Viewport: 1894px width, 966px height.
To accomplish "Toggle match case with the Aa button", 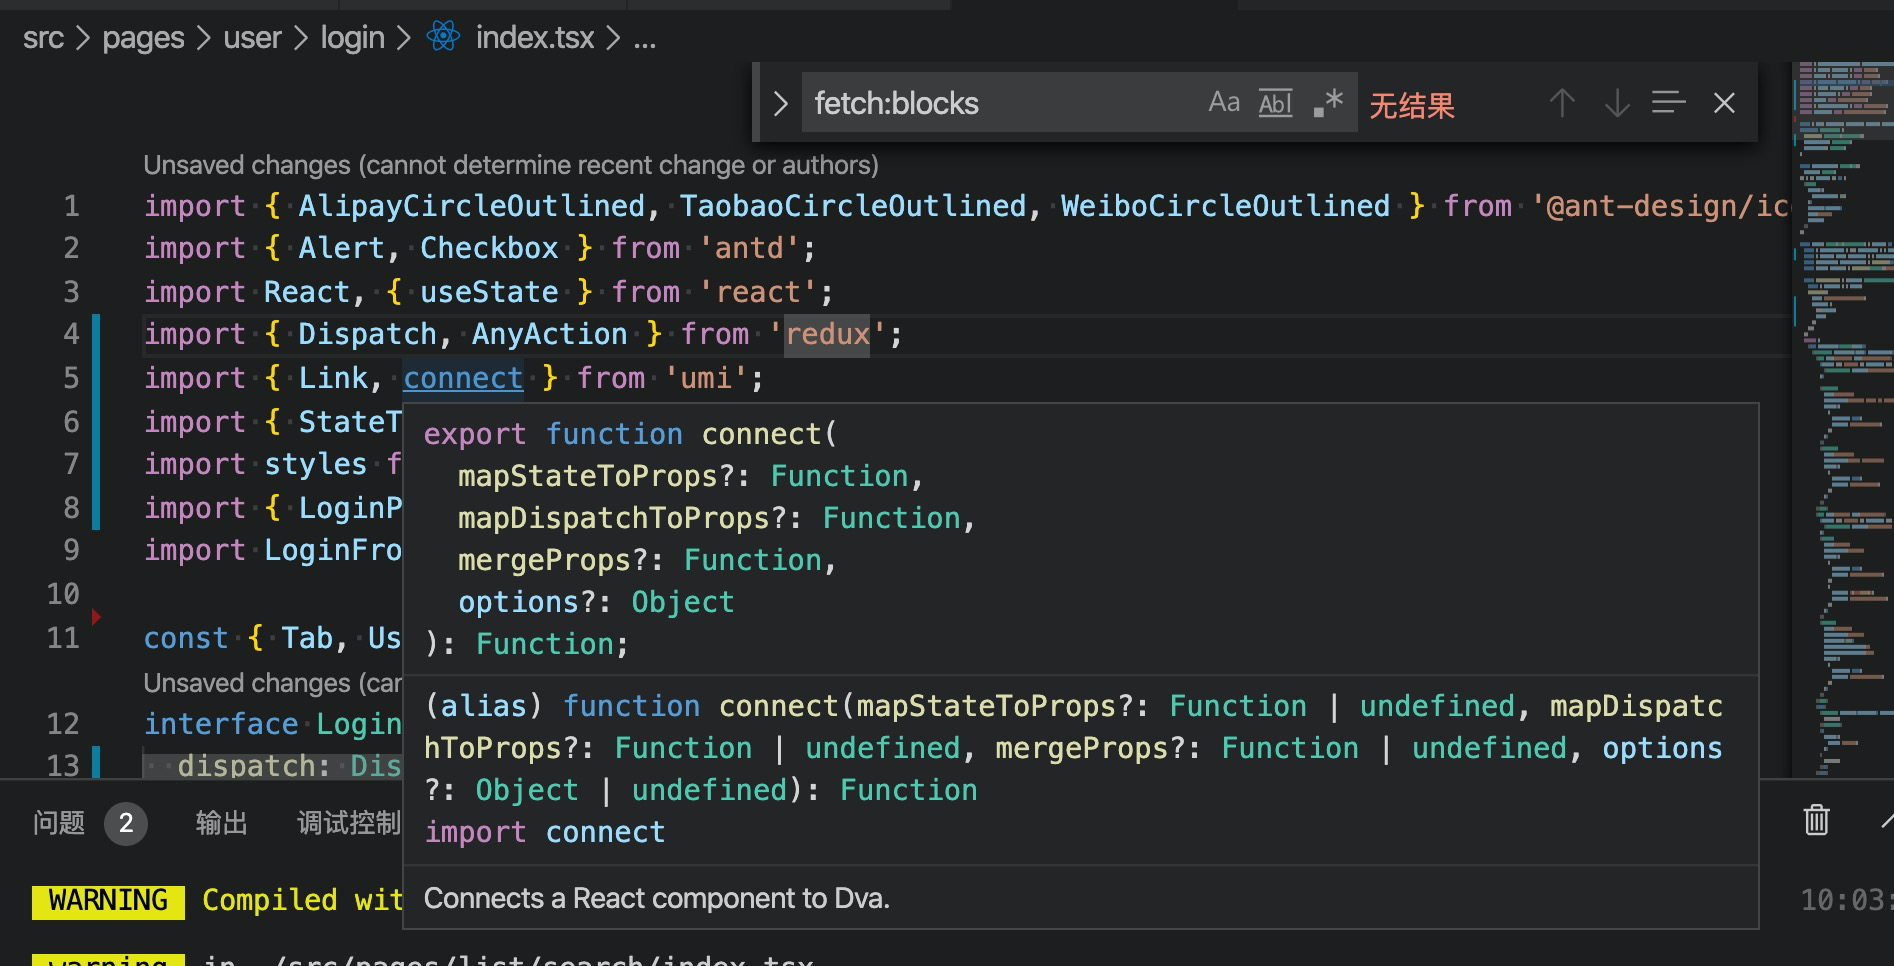I will pos(1224,100).
